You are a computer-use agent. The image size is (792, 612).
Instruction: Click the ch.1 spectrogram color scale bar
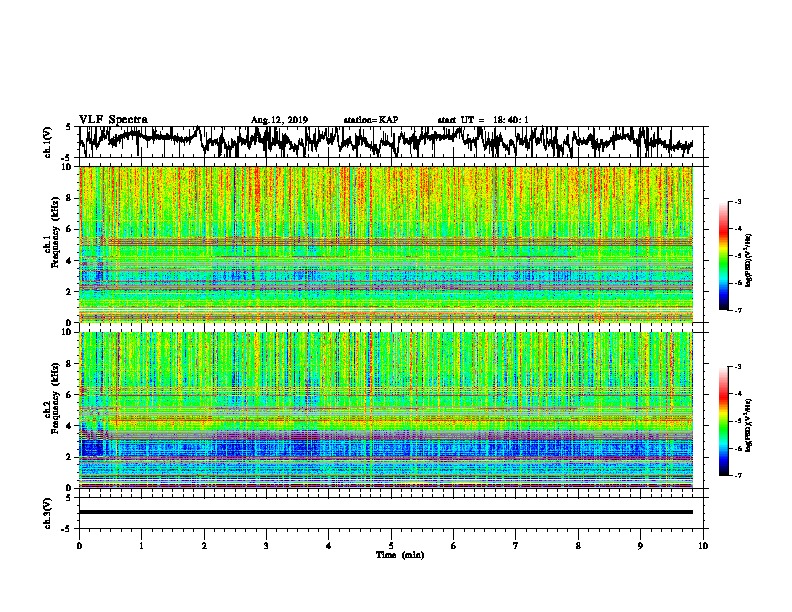[x=723, y=256]
